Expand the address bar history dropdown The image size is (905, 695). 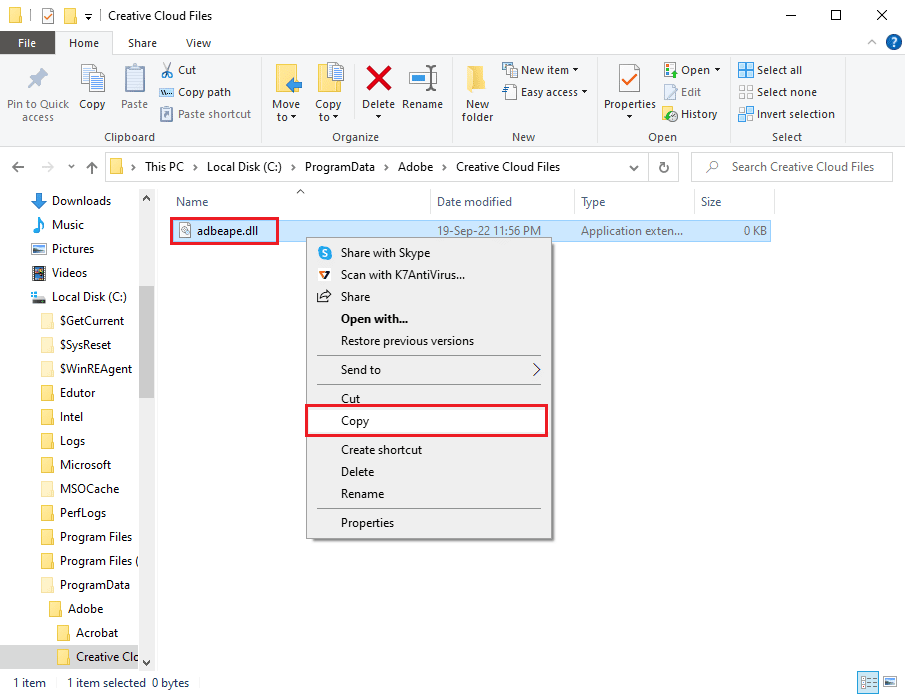(x=634, y=167)
